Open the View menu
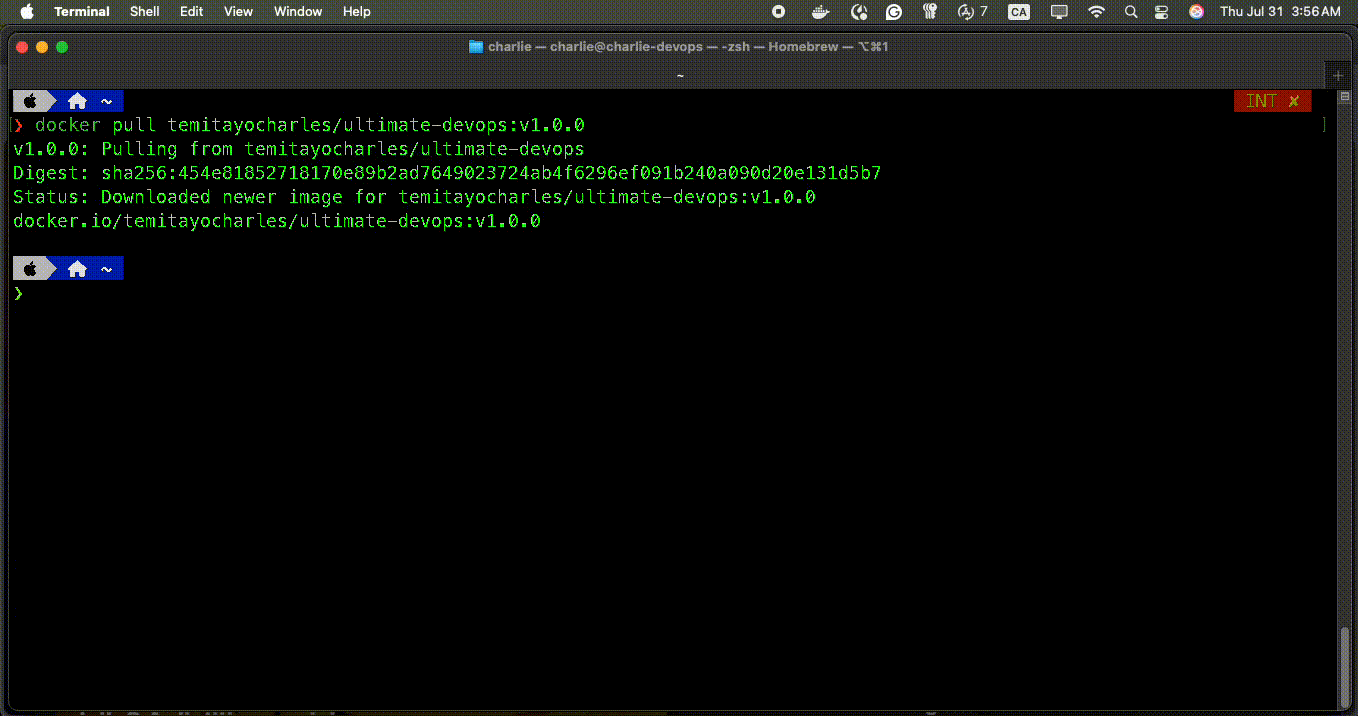Screen dimensions: 1358x716 click(238, 12)
